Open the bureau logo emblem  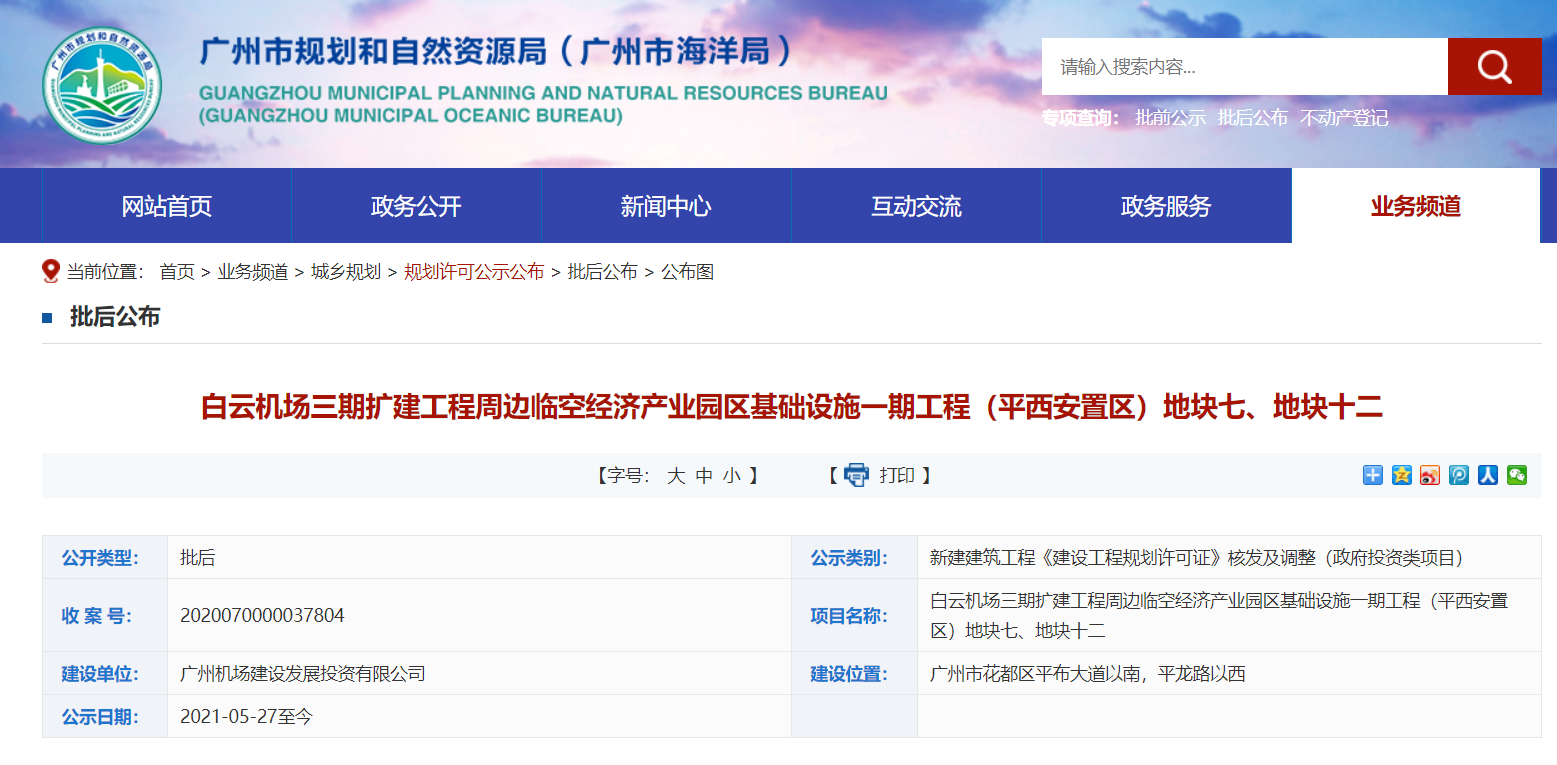[x=101, y=85]
